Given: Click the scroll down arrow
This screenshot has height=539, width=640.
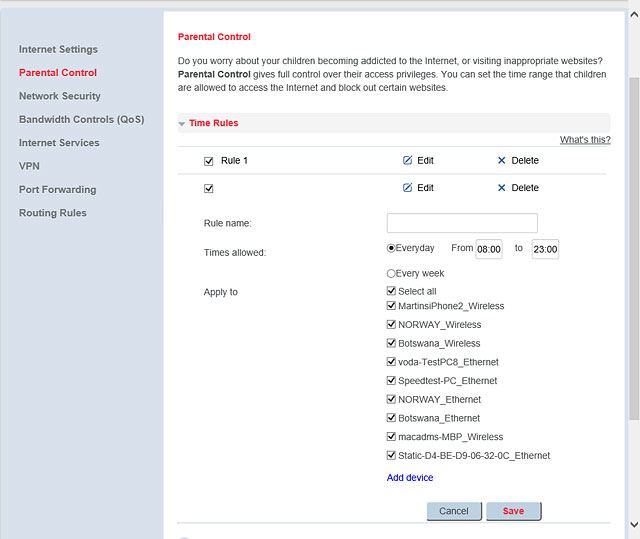Looking at the screenshot, I should 634,524.
